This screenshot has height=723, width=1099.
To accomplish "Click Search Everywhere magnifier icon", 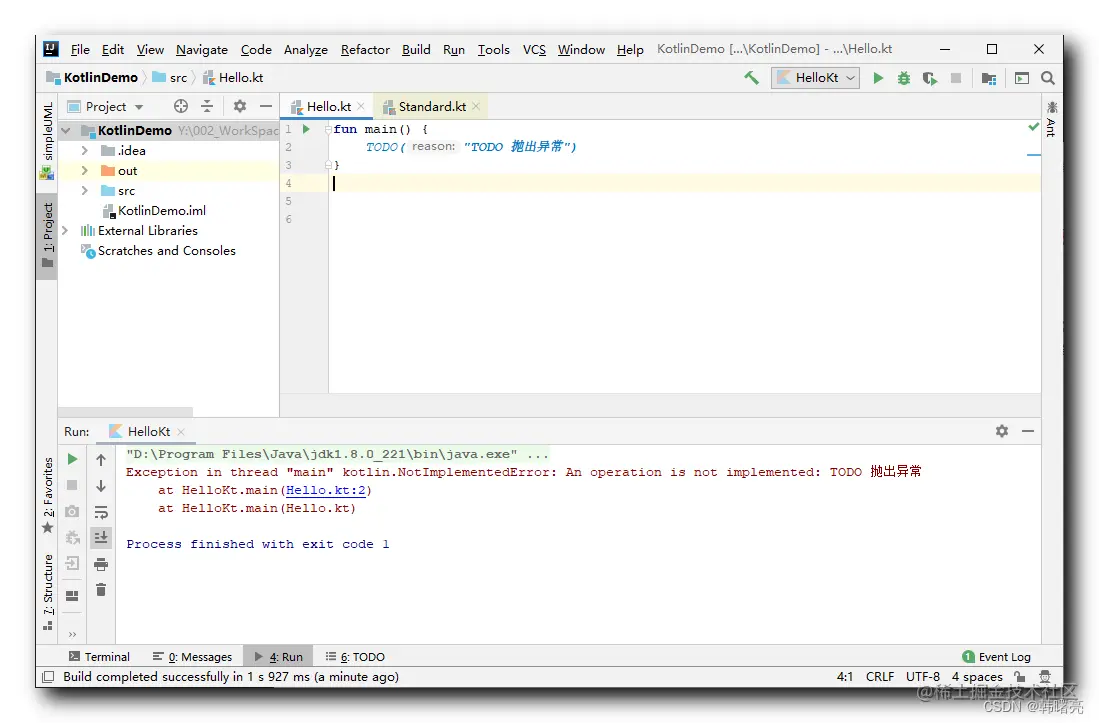I will pos(1048,78).
